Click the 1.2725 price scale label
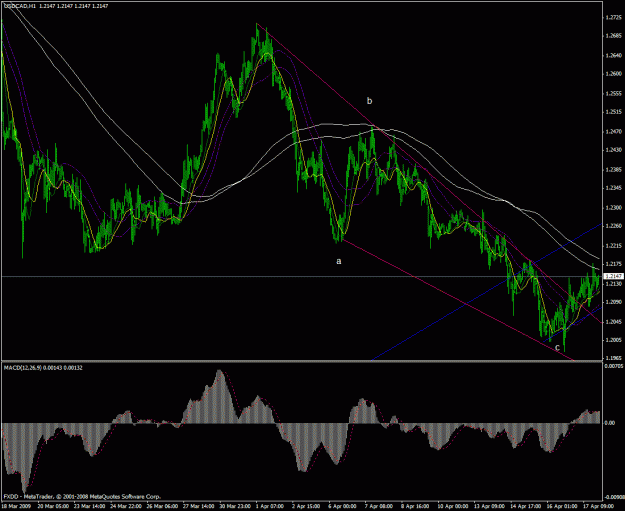This screenshot has height=511, width=625. pyautogui.click(x=613, y=18)
